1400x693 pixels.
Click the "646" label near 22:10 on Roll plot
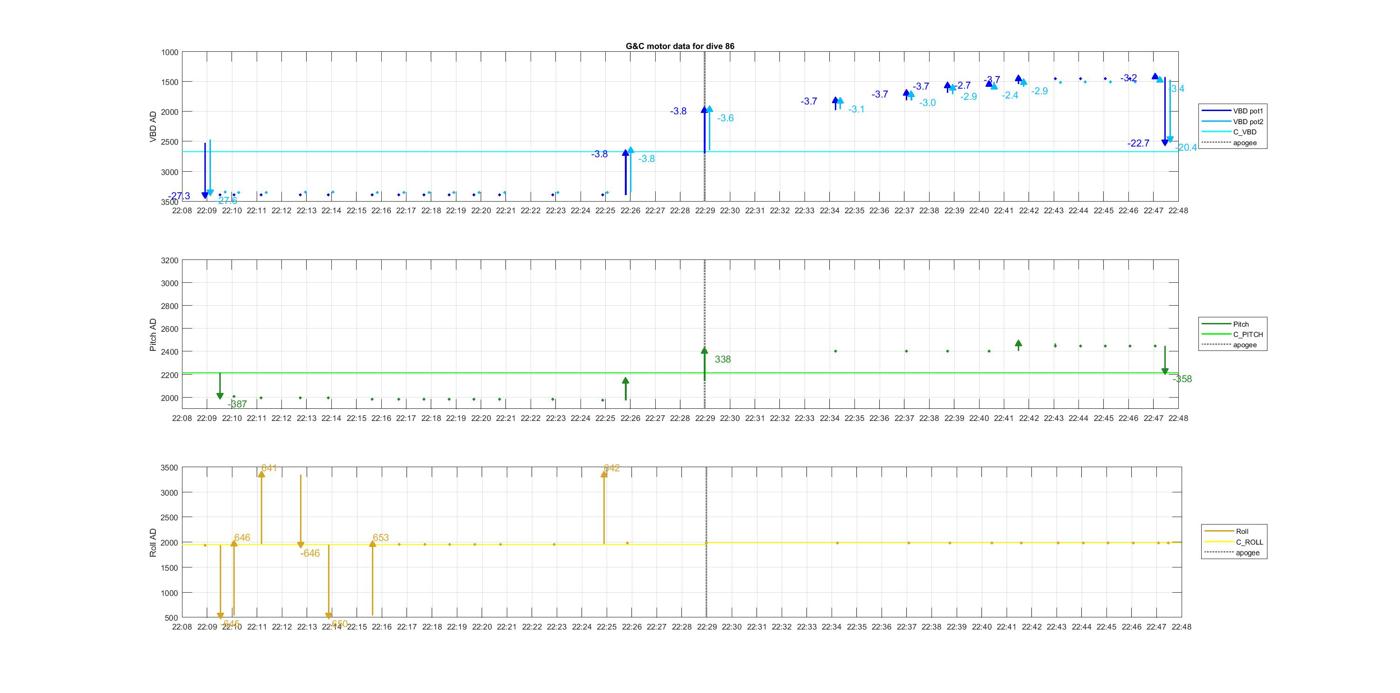(x=242, y=538)
